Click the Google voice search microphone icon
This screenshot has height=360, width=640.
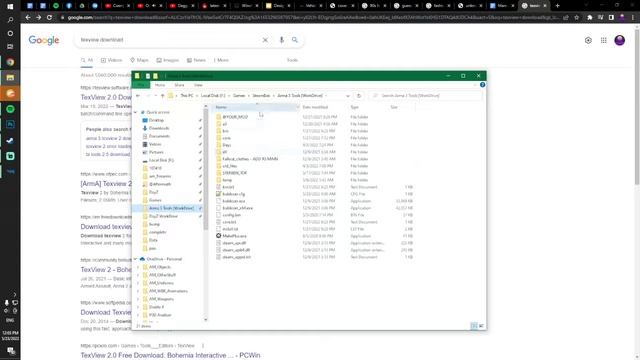[281, 40]
